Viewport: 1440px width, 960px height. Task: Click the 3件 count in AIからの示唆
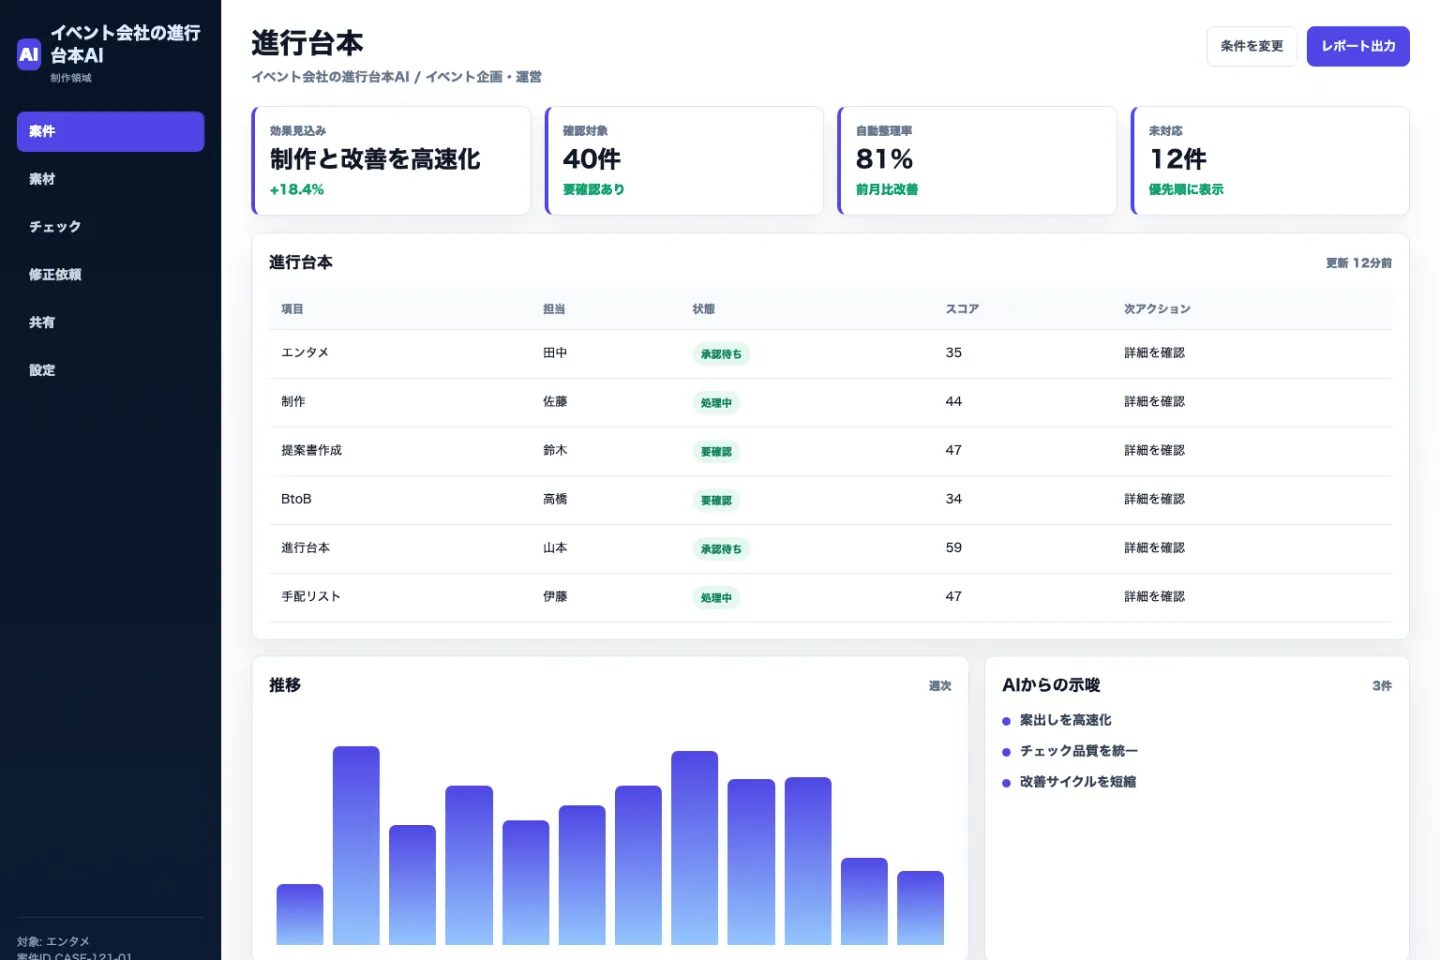[1382, 686]
